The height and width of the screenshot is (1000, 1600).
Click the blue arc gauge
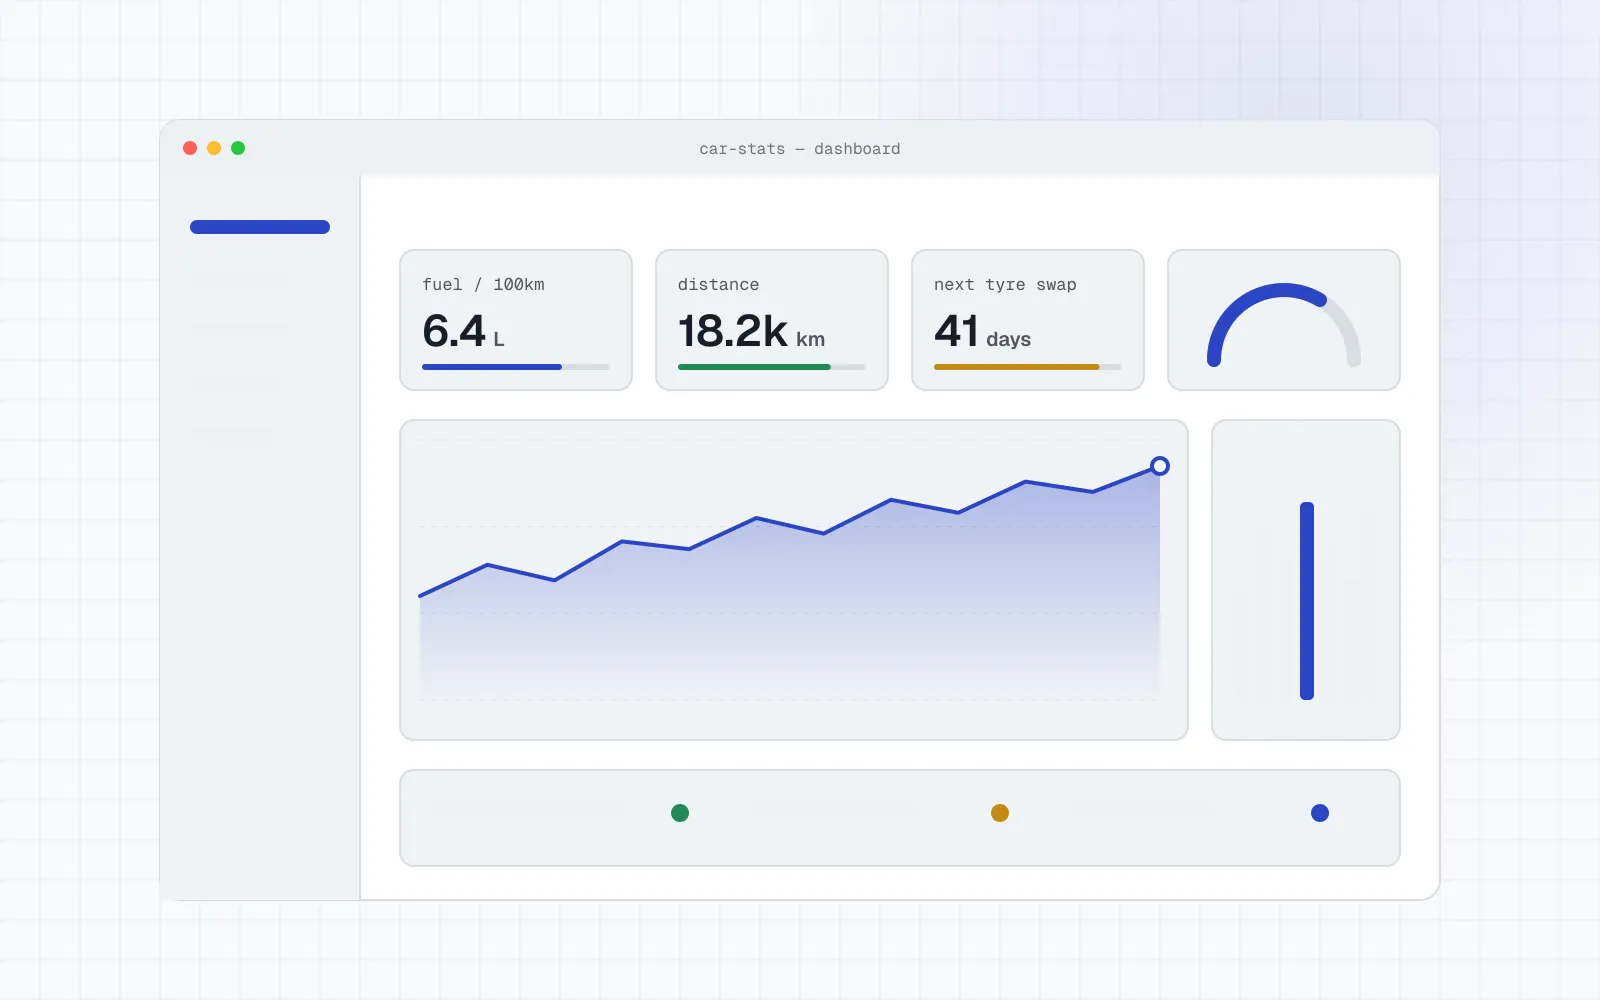(x=1284, y=325)
